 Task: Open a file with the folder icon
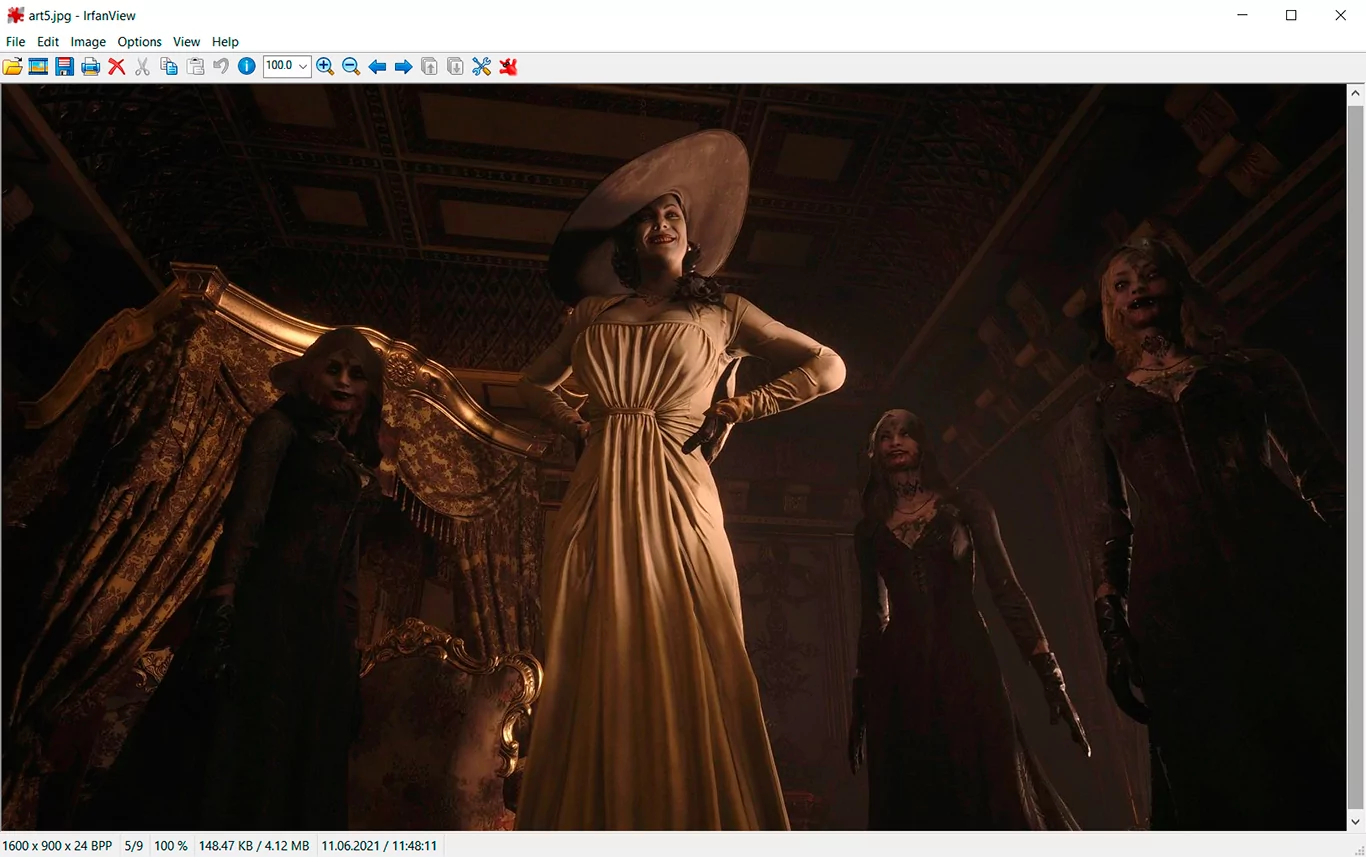tap(12, 67)
